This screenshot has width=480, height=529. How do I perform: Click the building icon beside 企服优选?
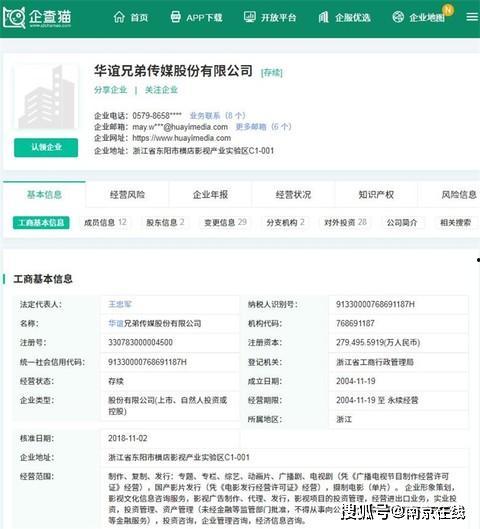324,17
